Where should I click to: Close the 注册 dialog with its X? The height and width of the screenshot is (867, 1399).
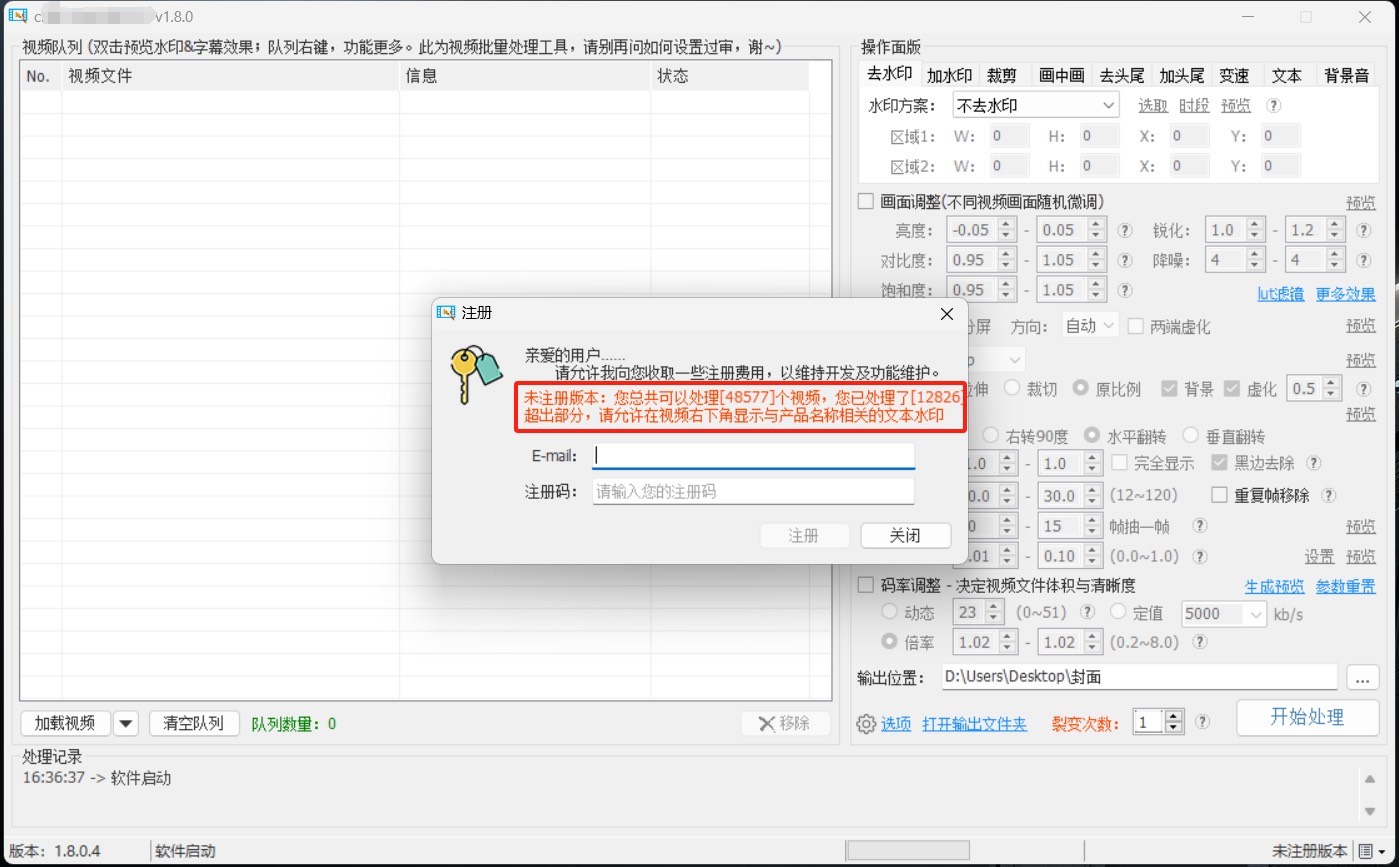pos(947,314)
